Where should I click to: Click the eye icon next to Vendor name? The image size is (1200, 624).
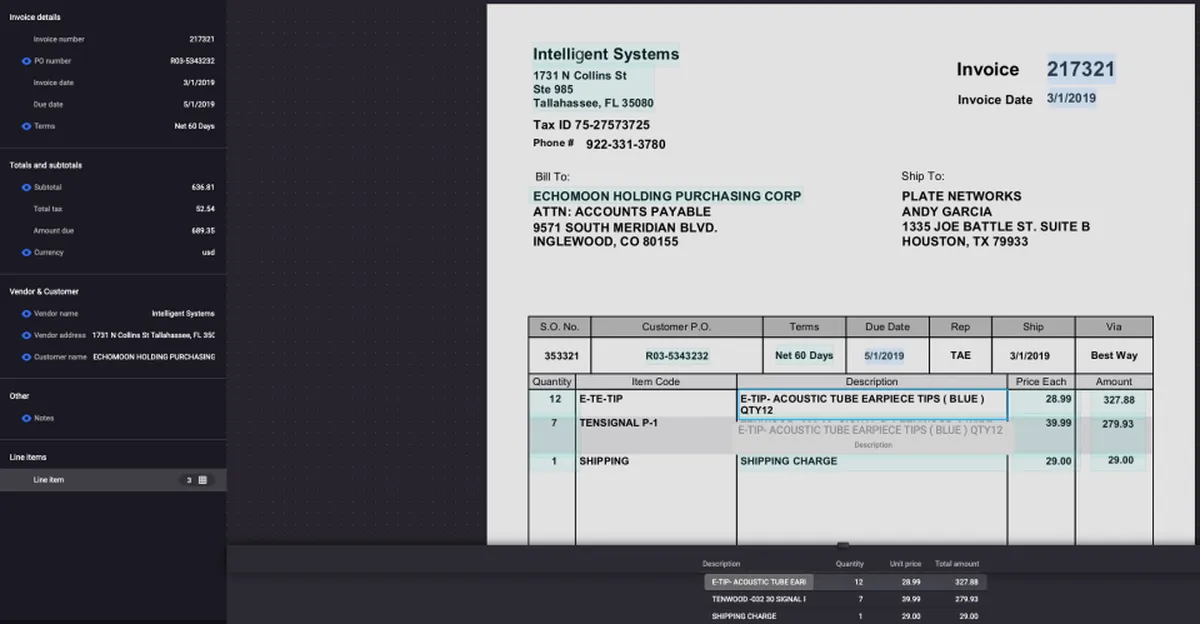click(26, 313)
